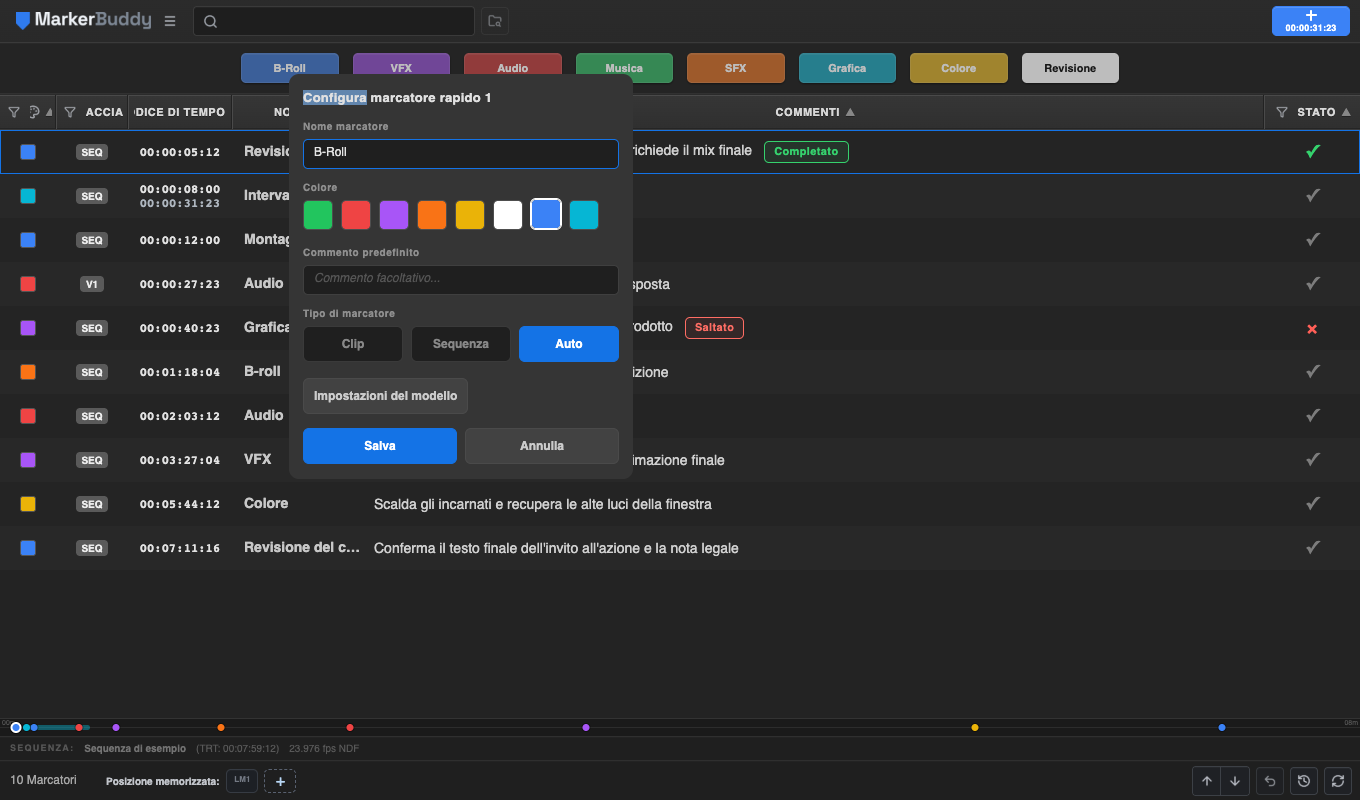Select Auto marker type
1360x800 pixels.
[569, 344]
